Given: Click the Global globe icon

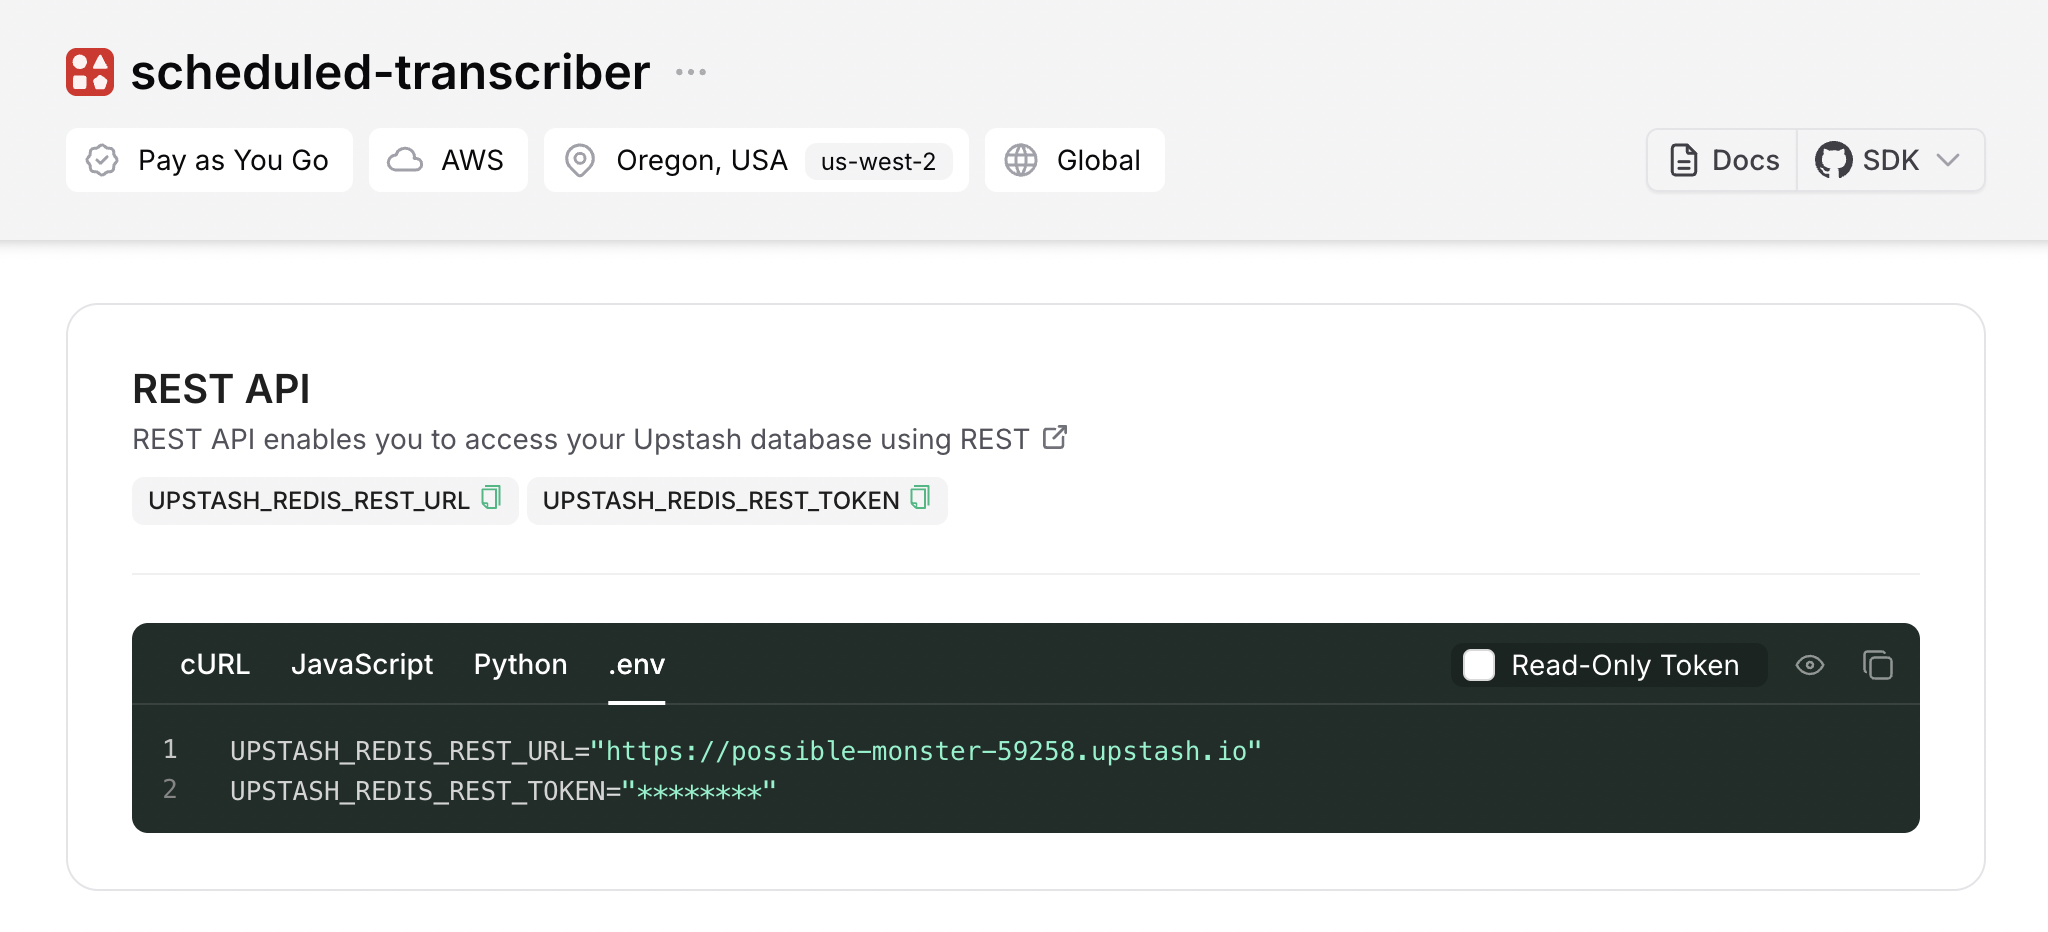Looking at the screenshot, I should pyautogui.click(x=1023, y=159).
